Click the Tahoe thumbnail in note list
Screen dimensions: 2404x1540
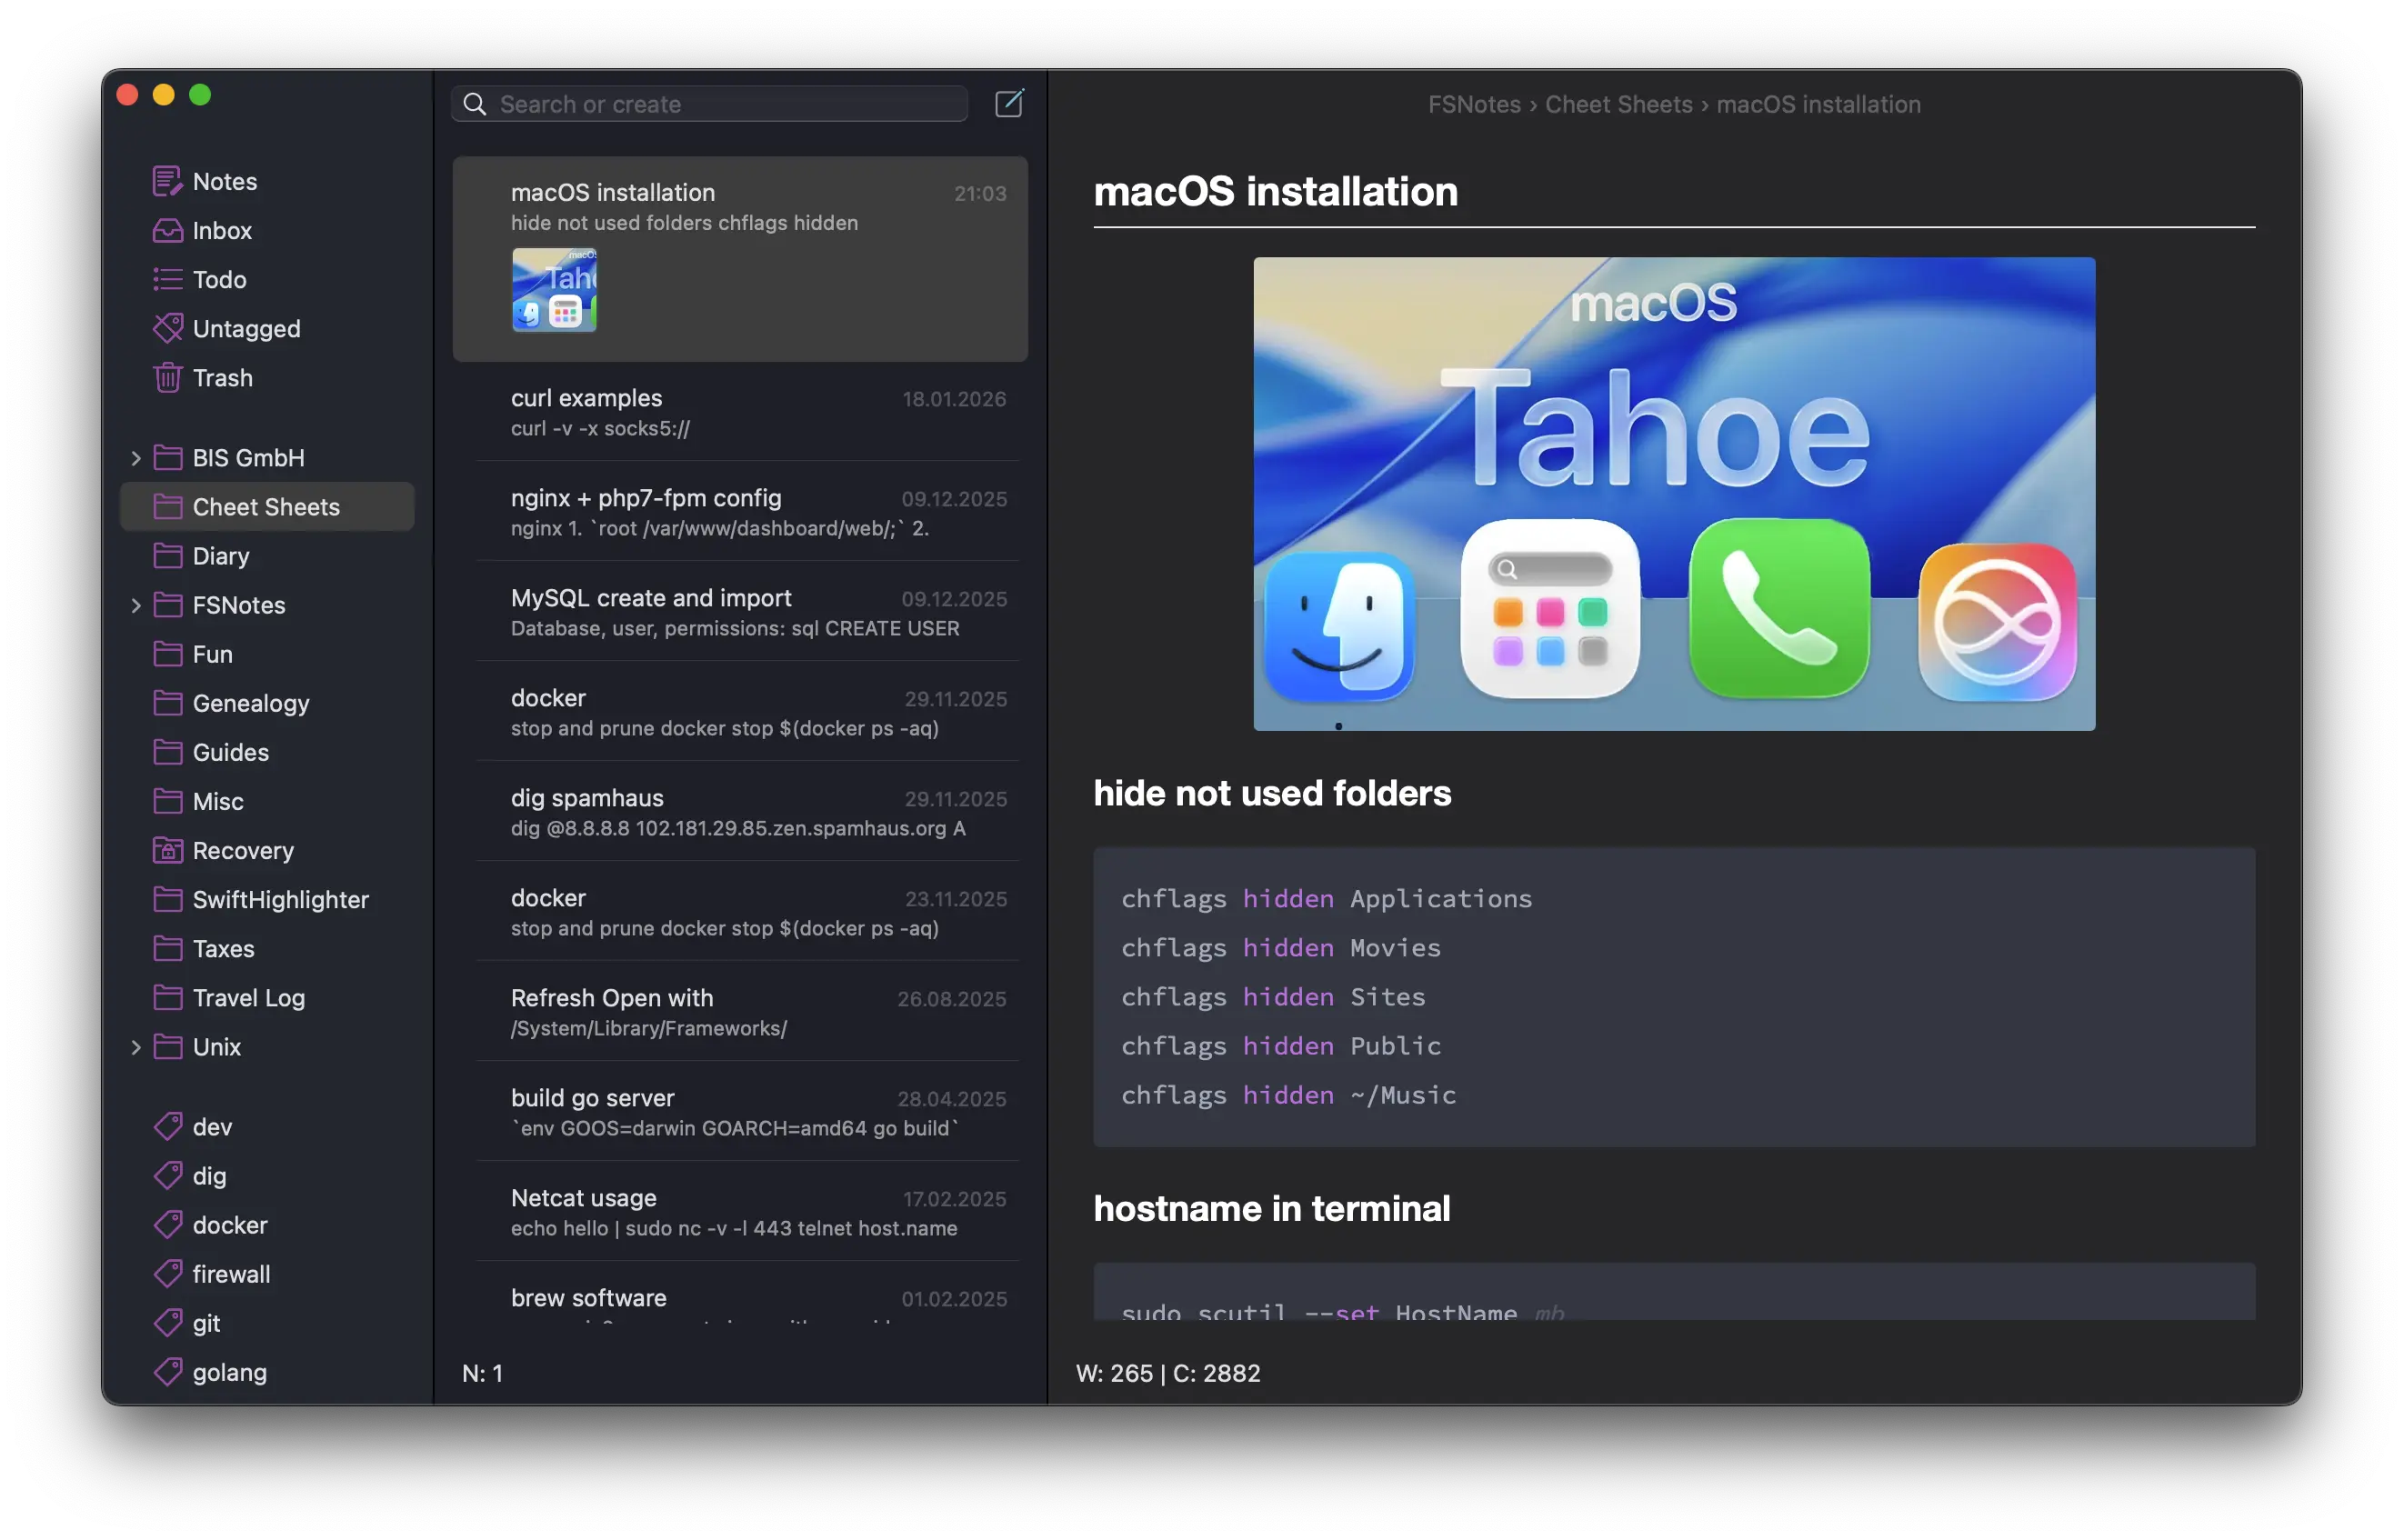tap(554, 290)
